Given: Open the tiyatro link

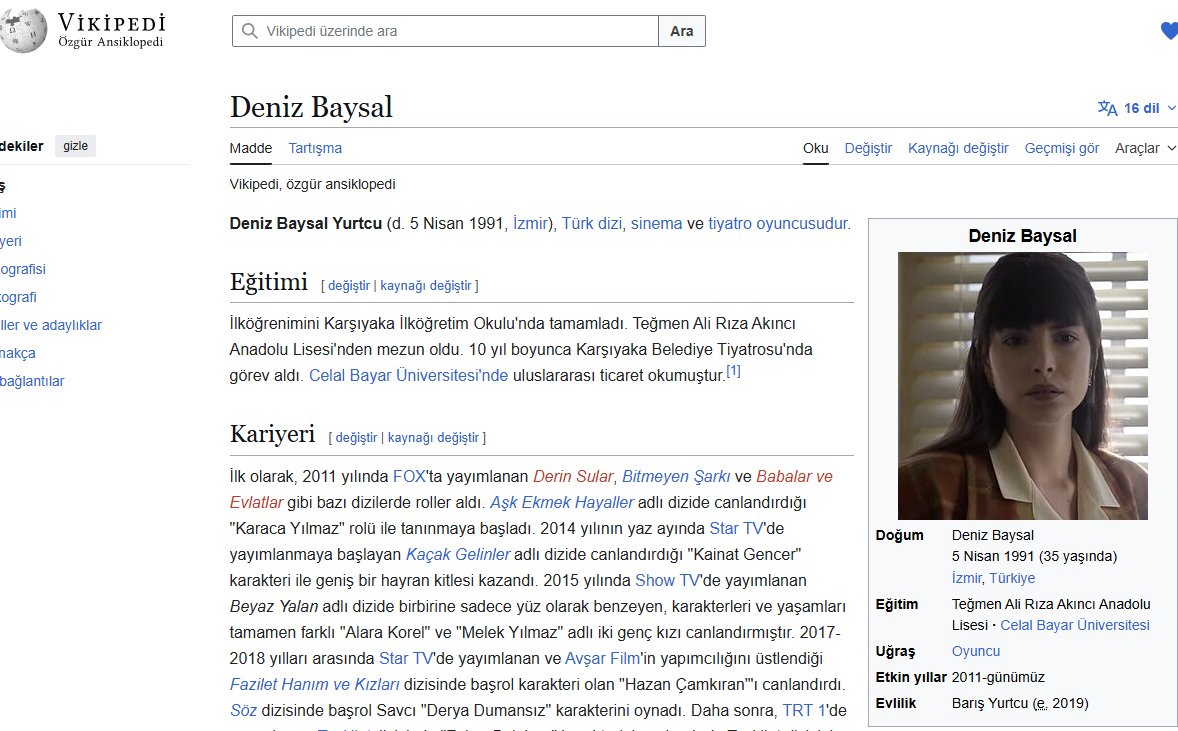Looking at the screenshot, I should point(729,223).
